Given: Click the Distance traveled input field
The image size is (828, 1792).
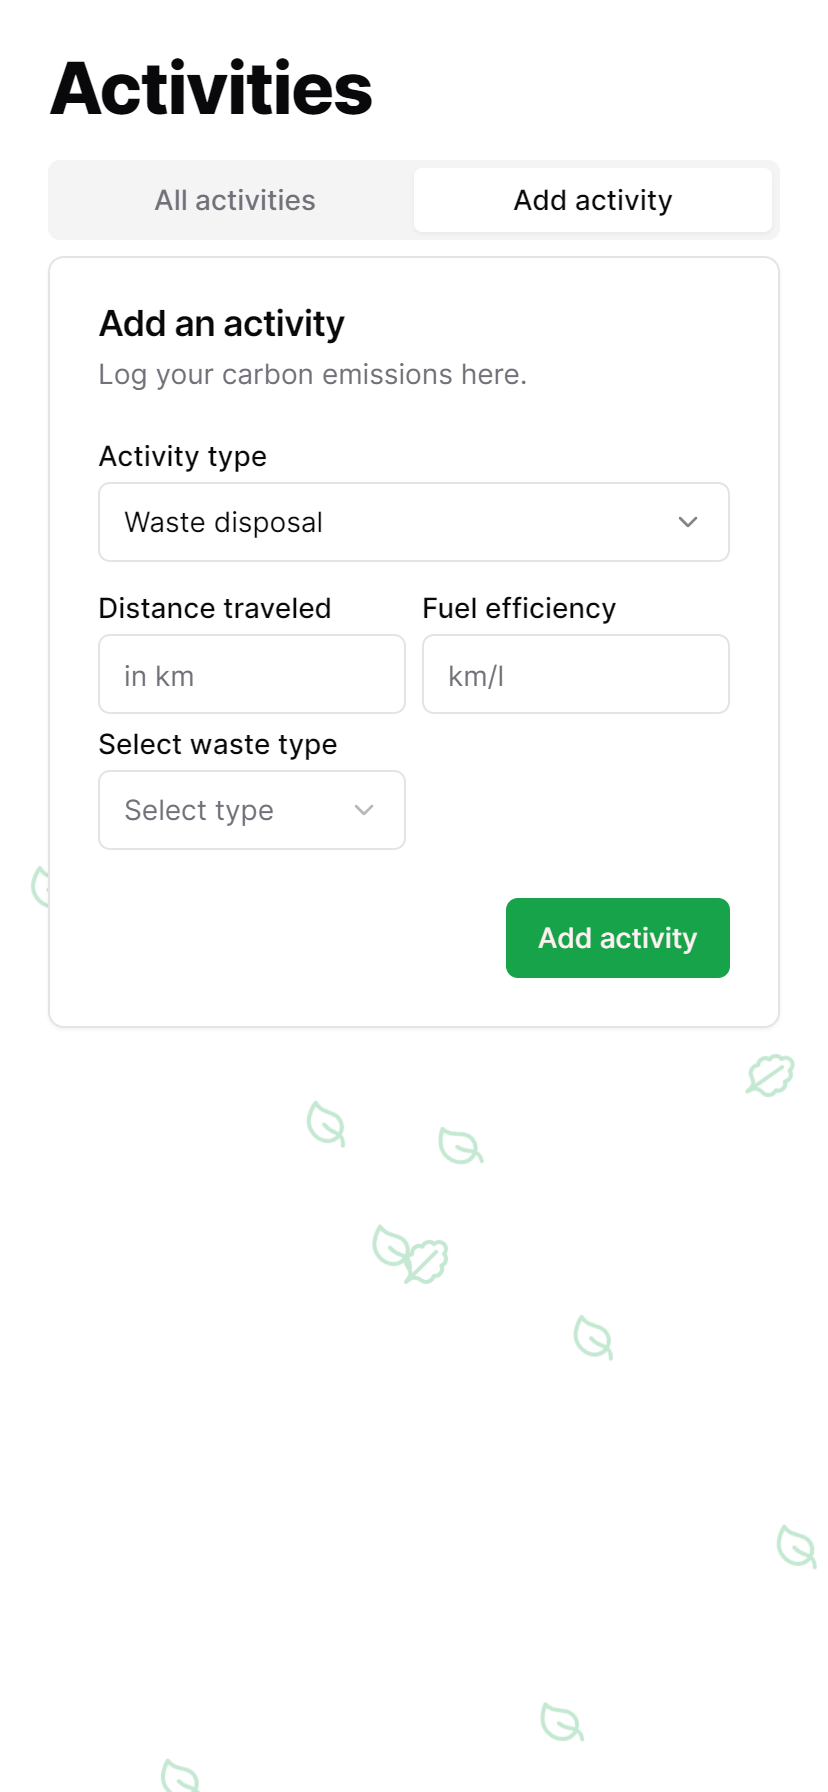Looking at the screenshot, I should coord(251,674).
